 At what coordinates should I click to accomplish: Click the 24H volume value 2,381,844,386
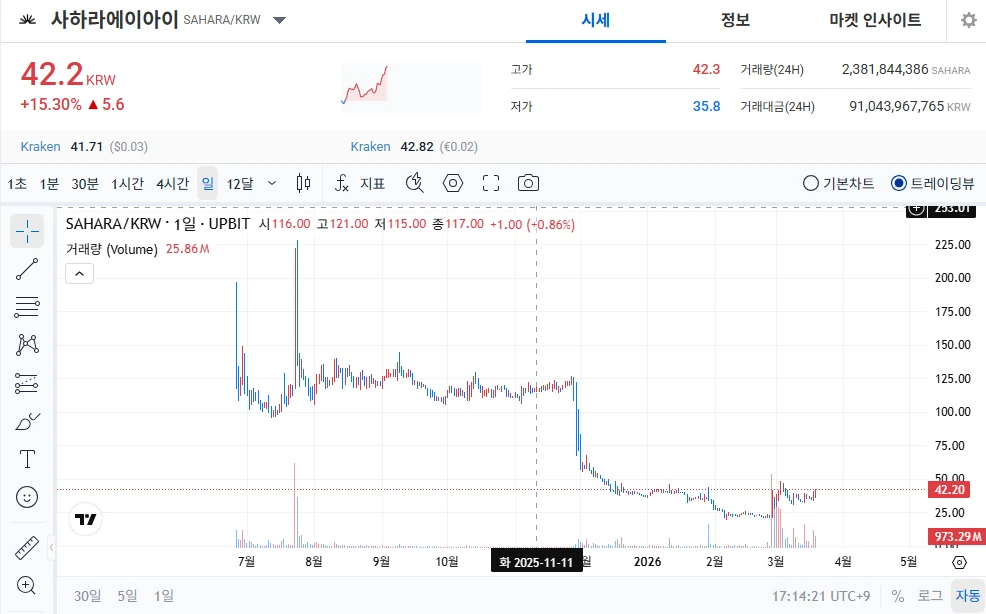885,69
